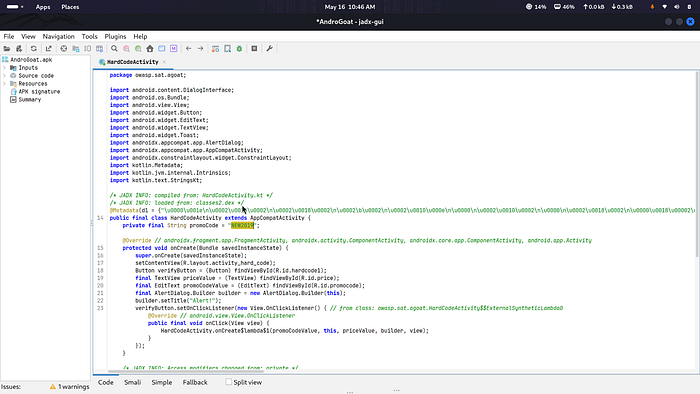Viewport: 700px width, 394px height.
Task: Open the Navigation menu
Action: pyautogui.click(x=58, y=37)
